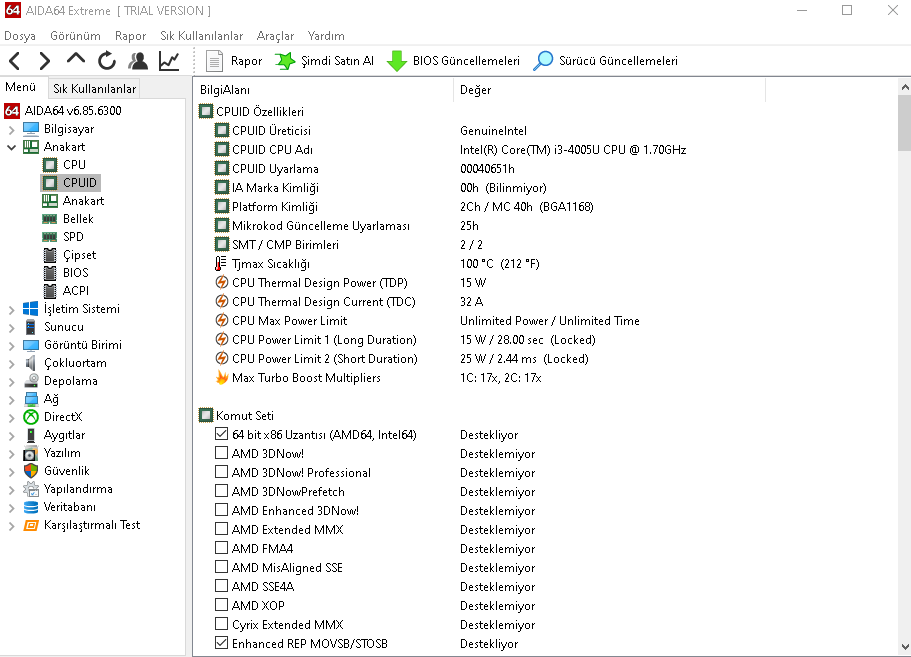Open the Araçlar menu
Screen dimensions: 911x657
(275, 36)
